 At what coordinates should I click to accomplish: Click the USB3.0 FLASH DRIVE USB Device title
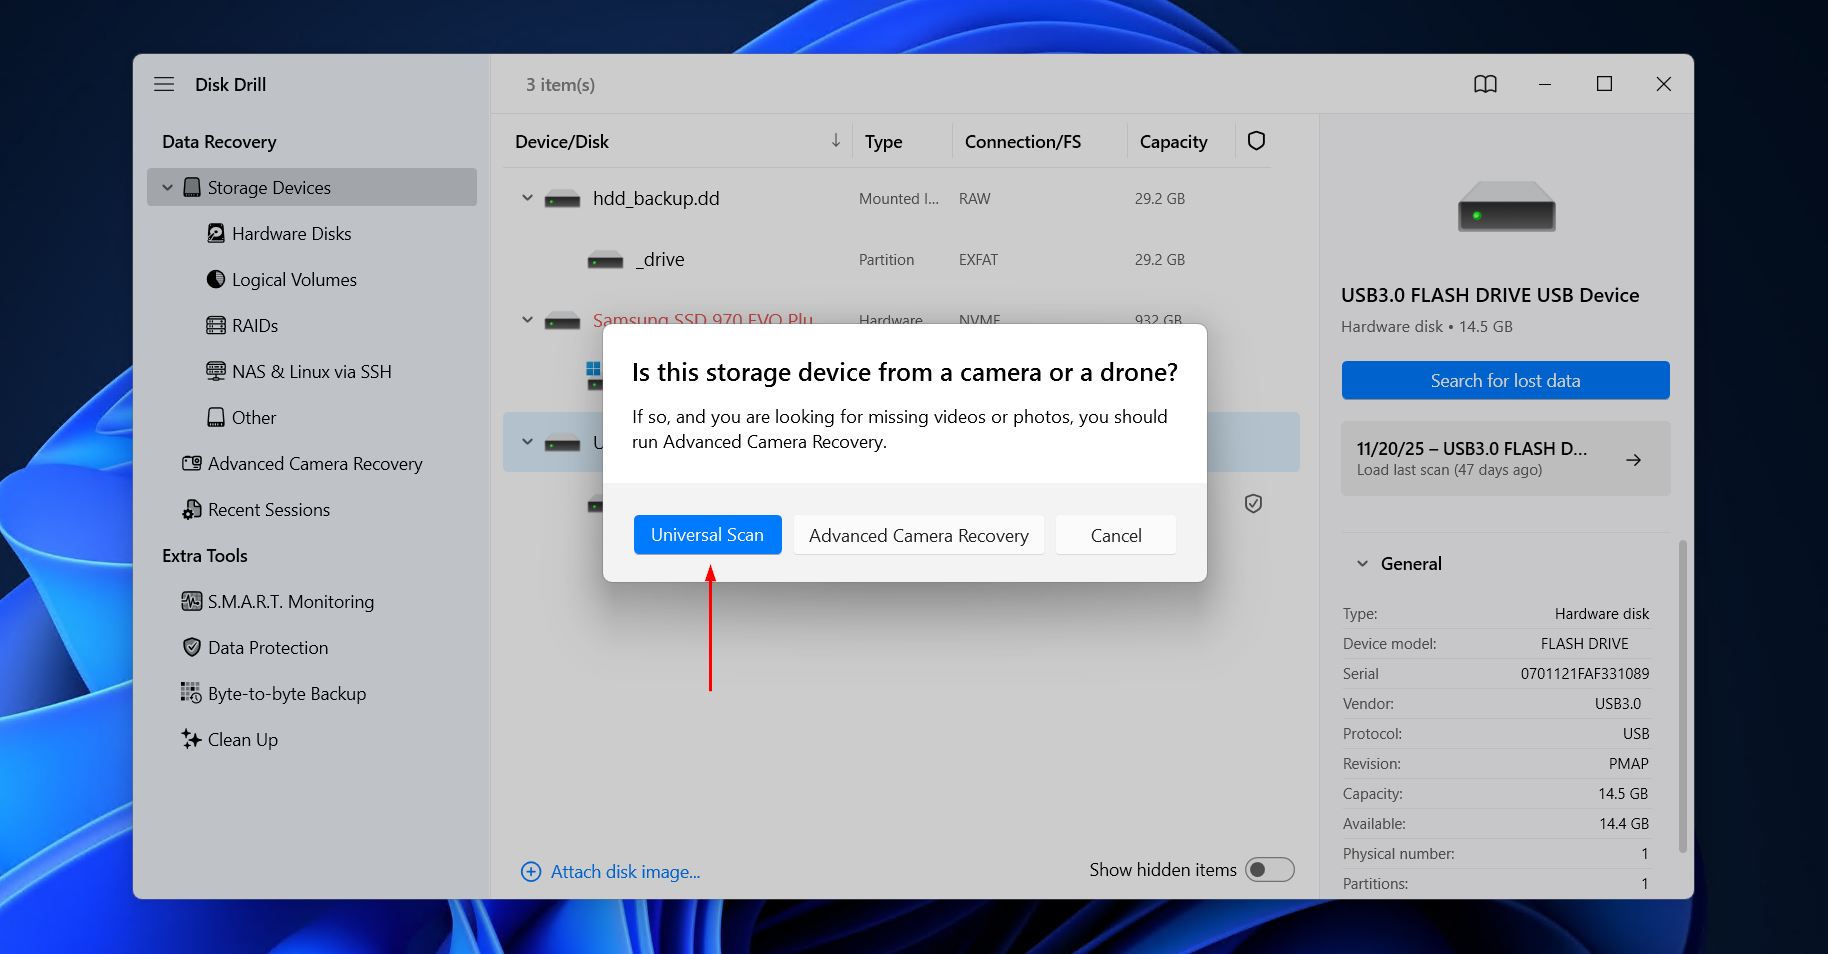pos(1490,295)
